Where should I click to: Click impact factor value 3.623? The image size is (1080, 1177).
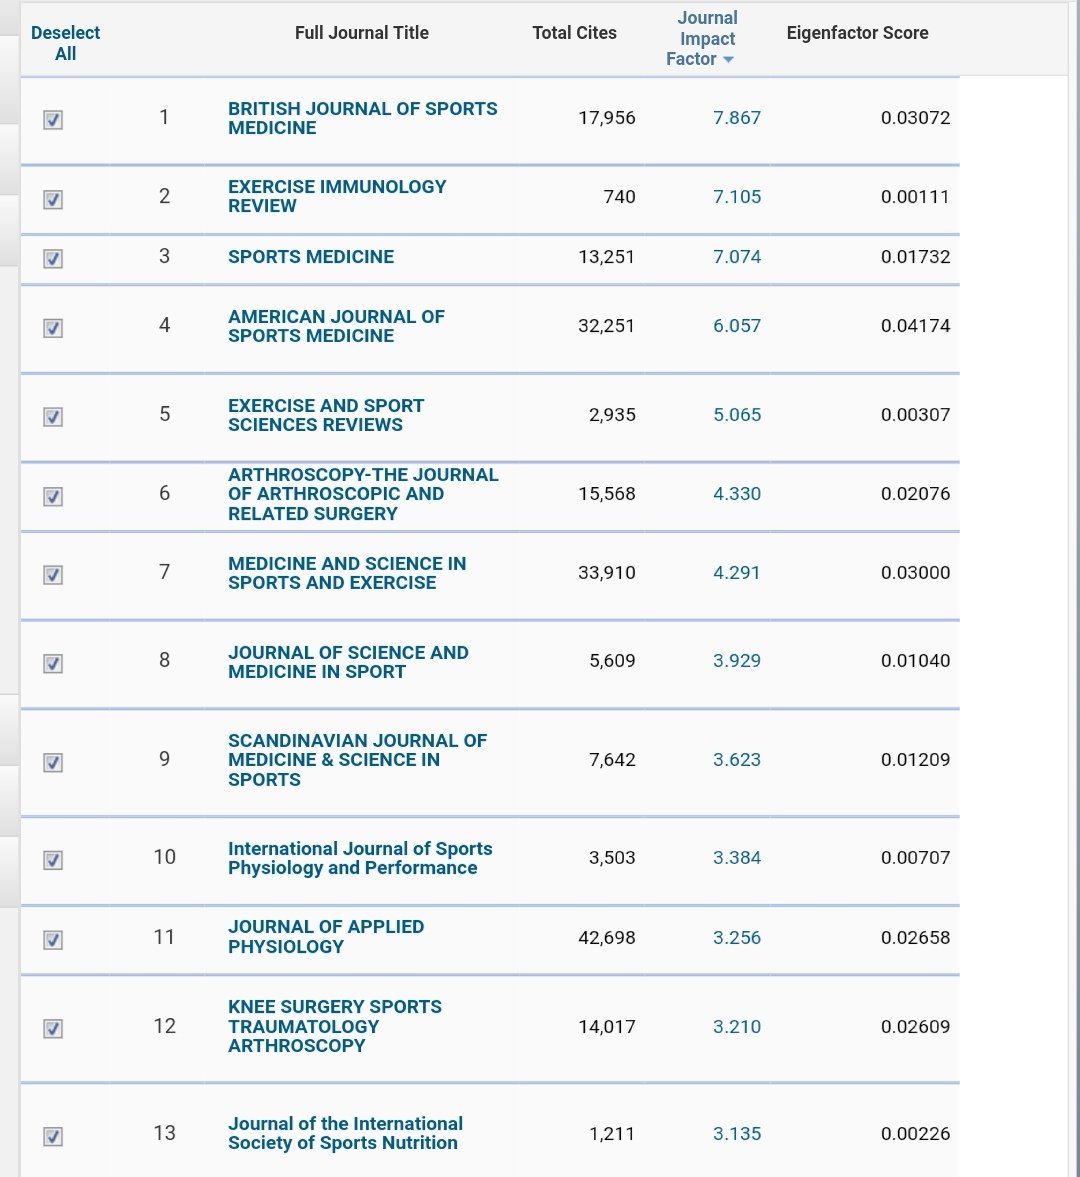pos(737,760)
